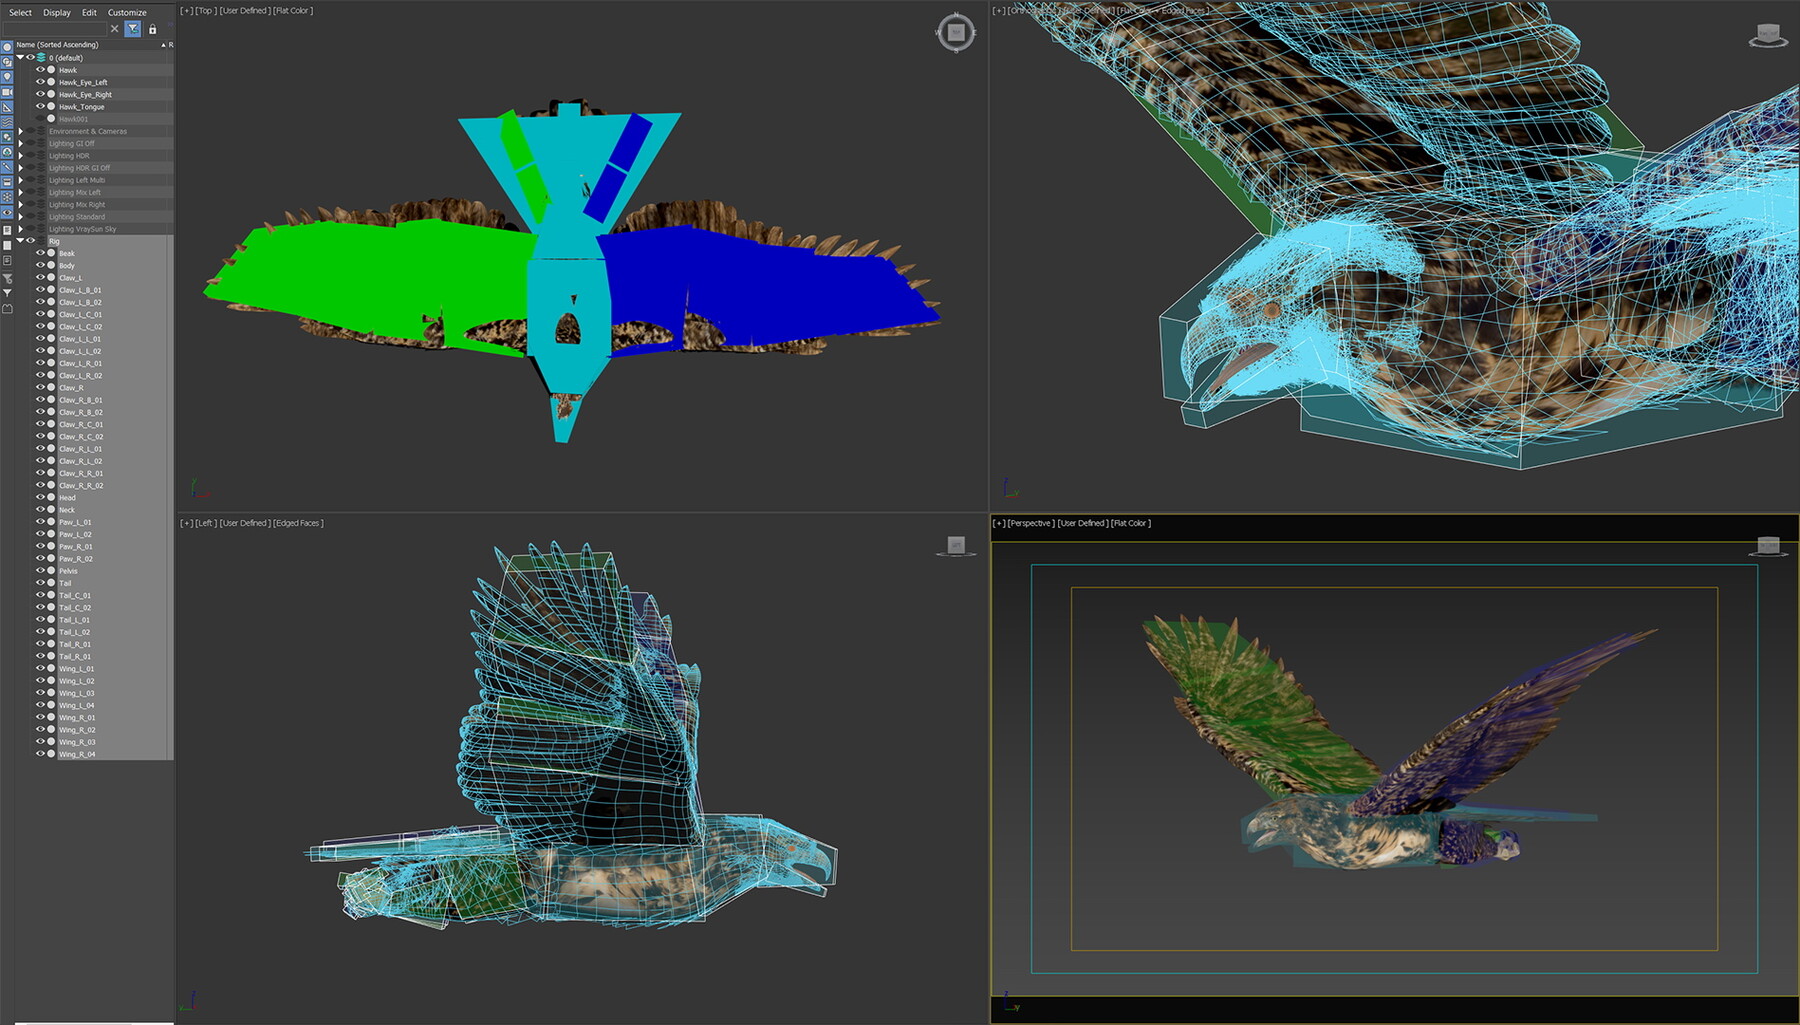Hide the Hawk object with its eye toggle
Image resolution: width=1800 pixels, height=1025 pixels.
click(40, 70)
